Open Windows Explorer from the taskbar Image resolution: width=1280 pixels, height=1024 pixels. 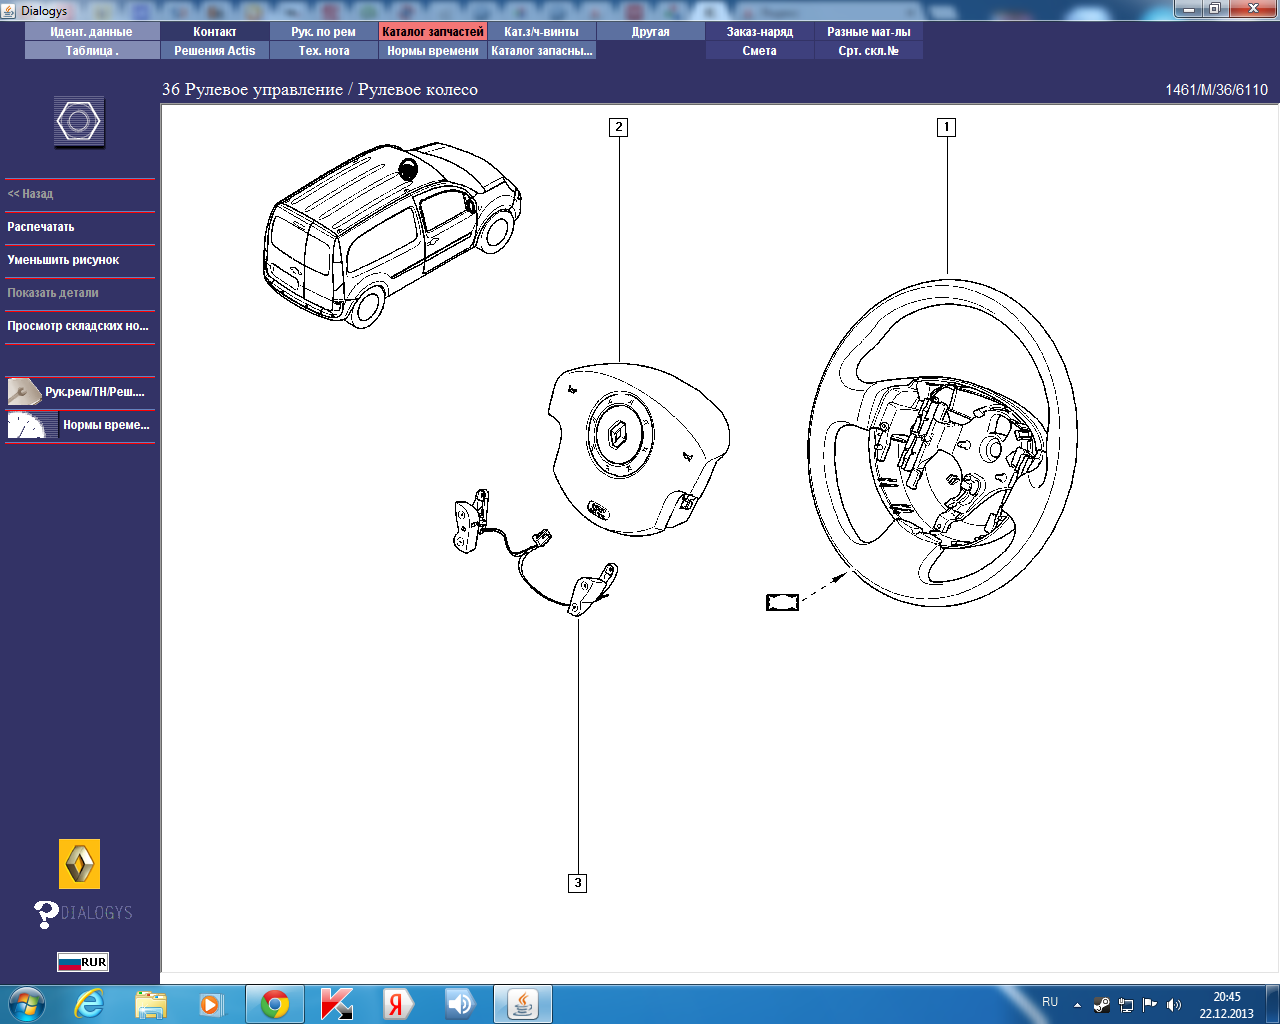(x=151, y=1004)
